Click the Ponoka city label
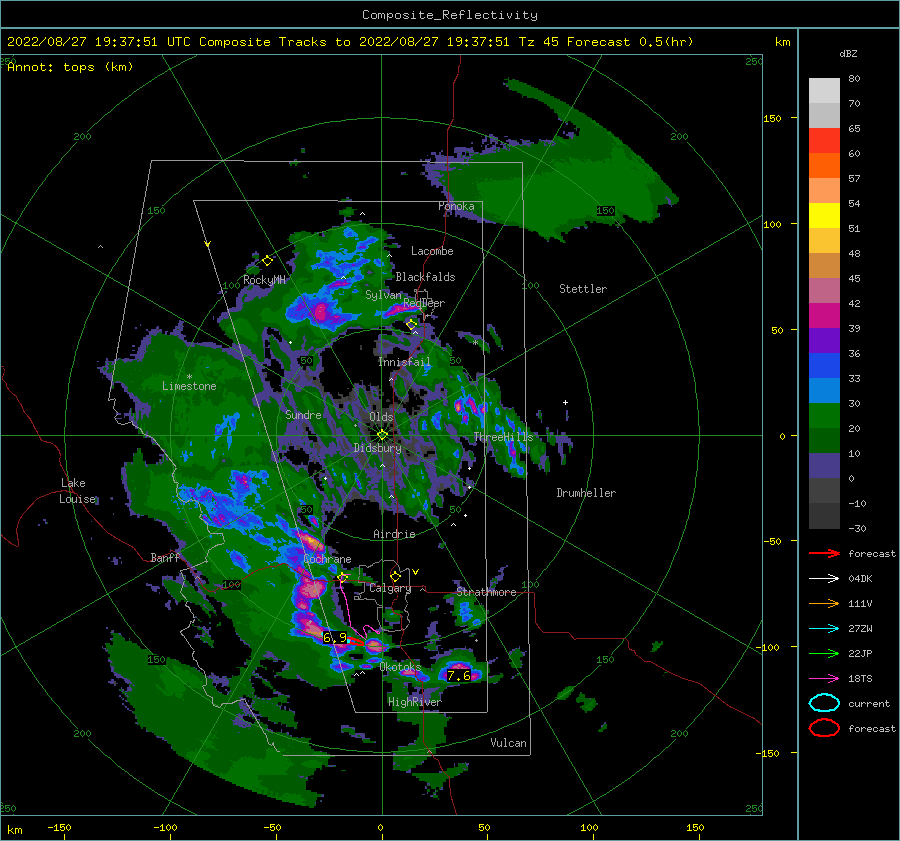 (456, 206)
